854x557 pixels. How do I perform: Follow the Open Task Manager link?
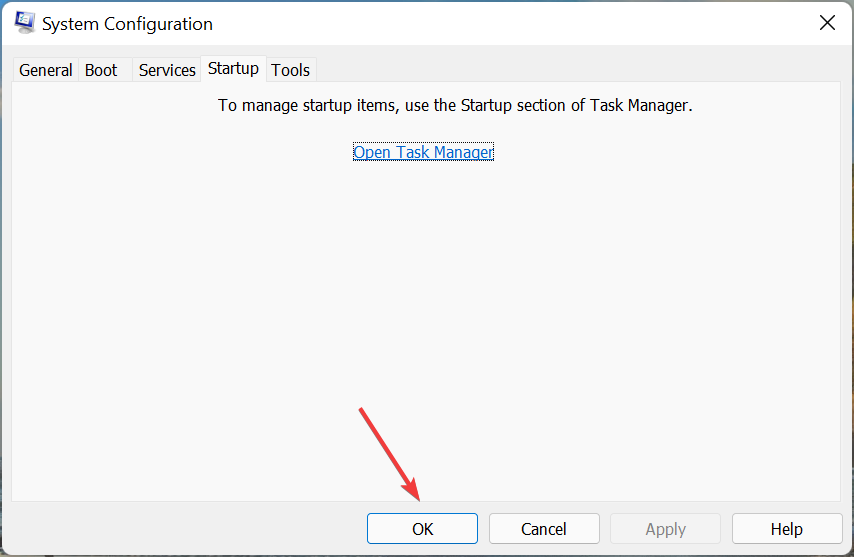tap(423, 152)
